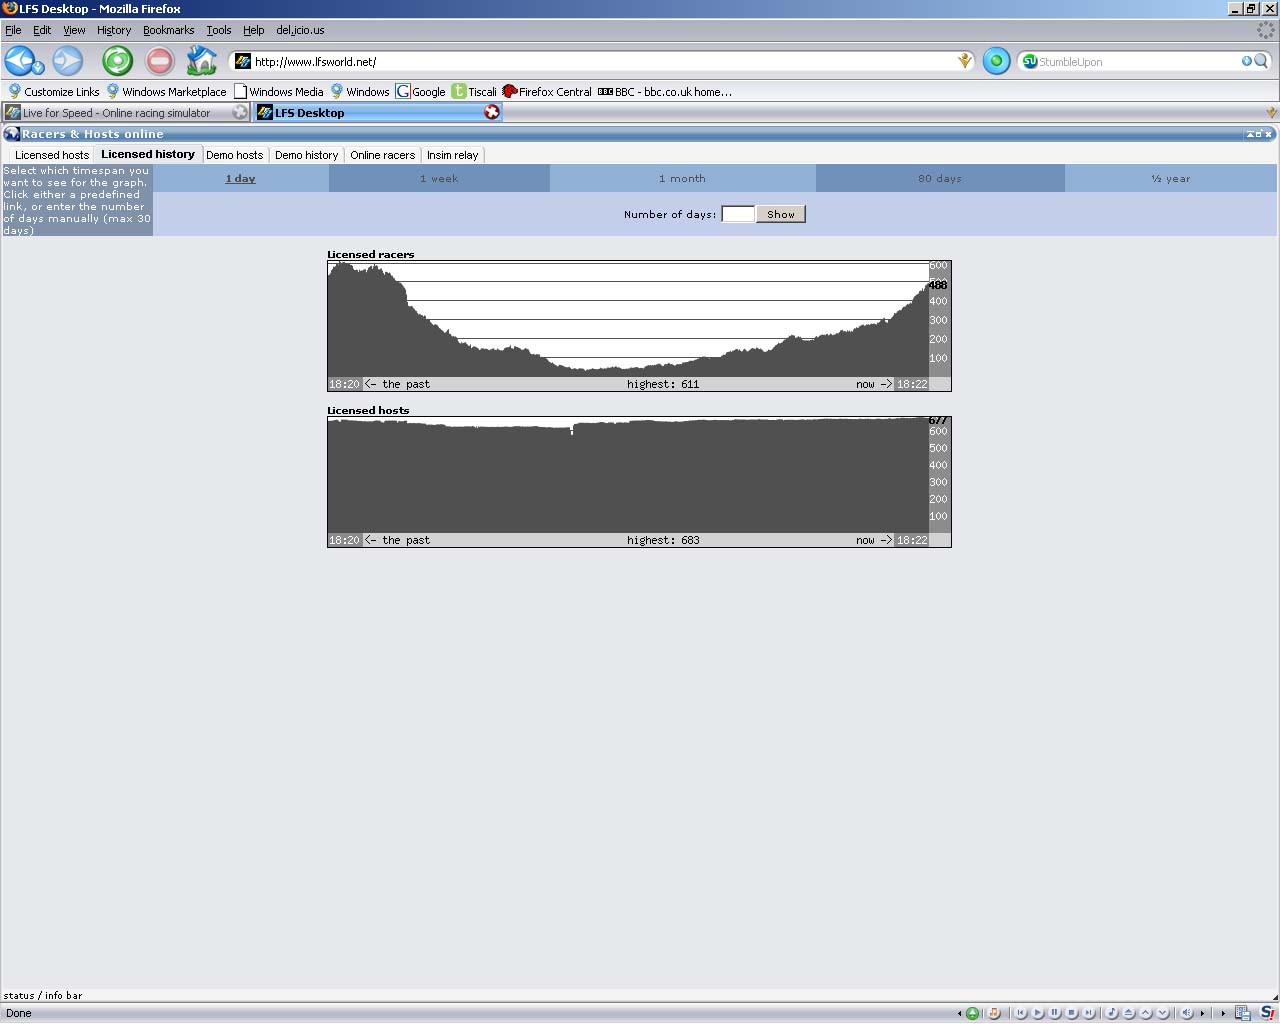Viewport: 1280px width, 1024px height.
Task: Select the 1 week timespan link
Action: tap(439, 178)
